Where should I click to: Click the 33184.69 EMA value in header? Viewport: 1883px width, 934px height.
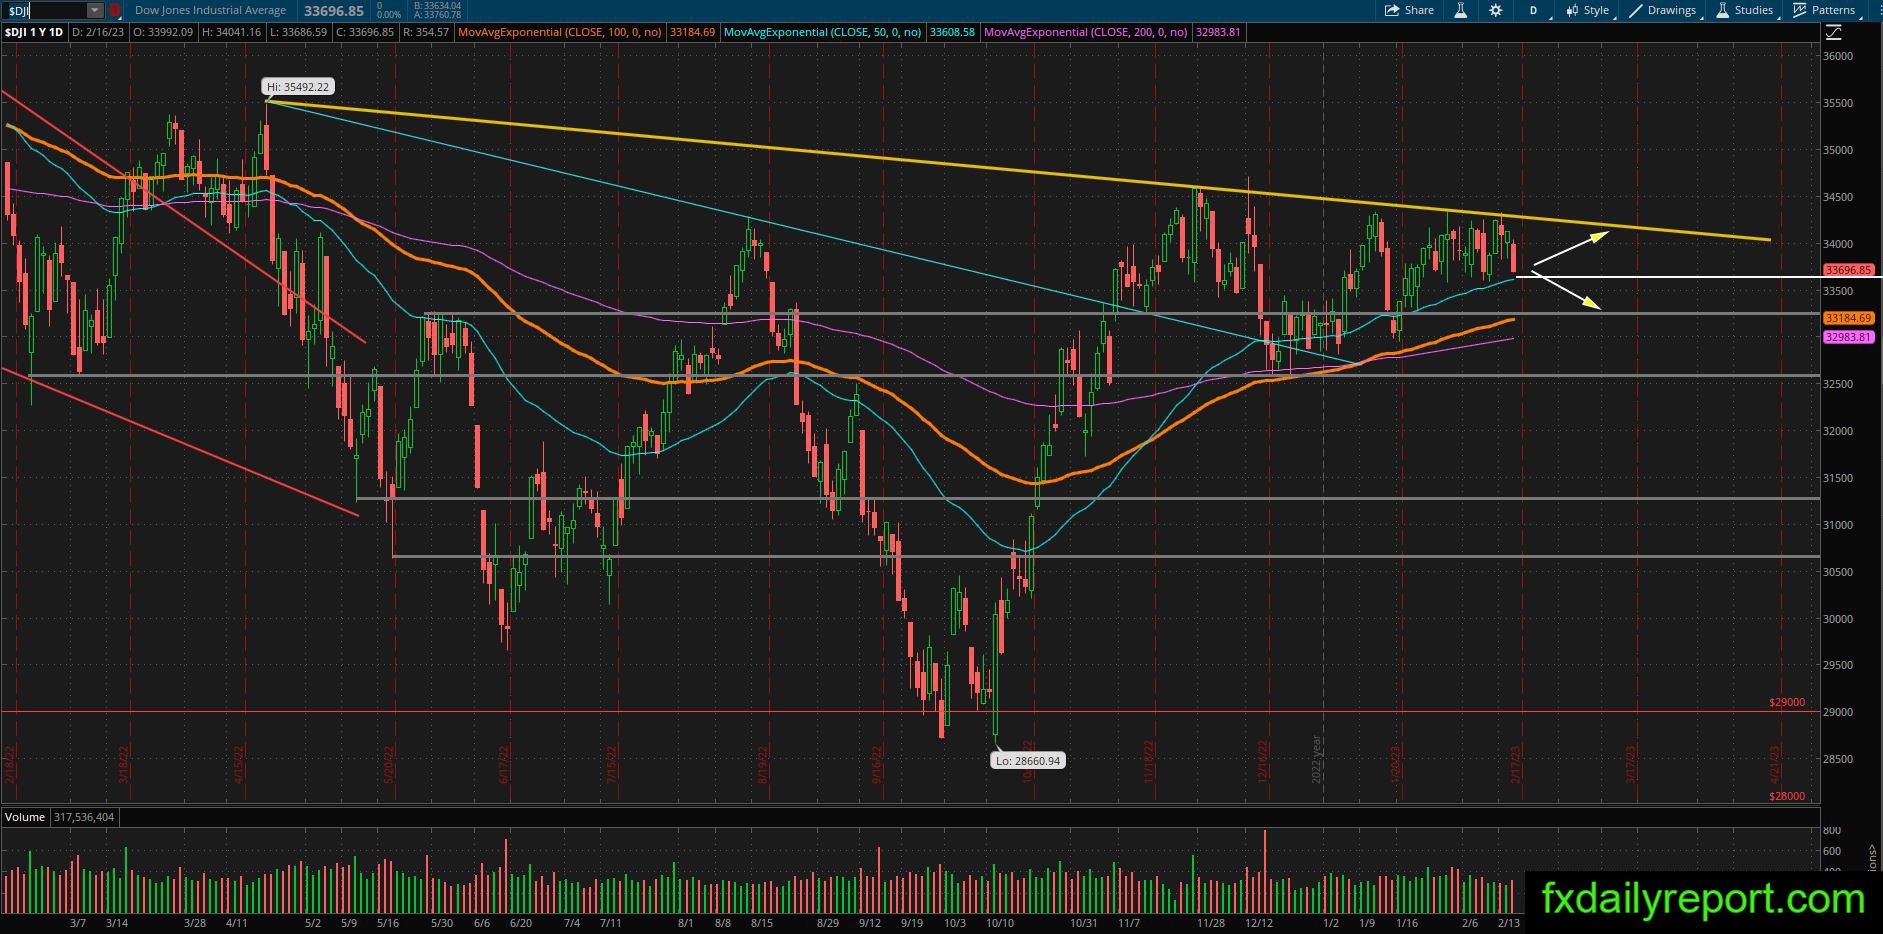pos(693,32)
